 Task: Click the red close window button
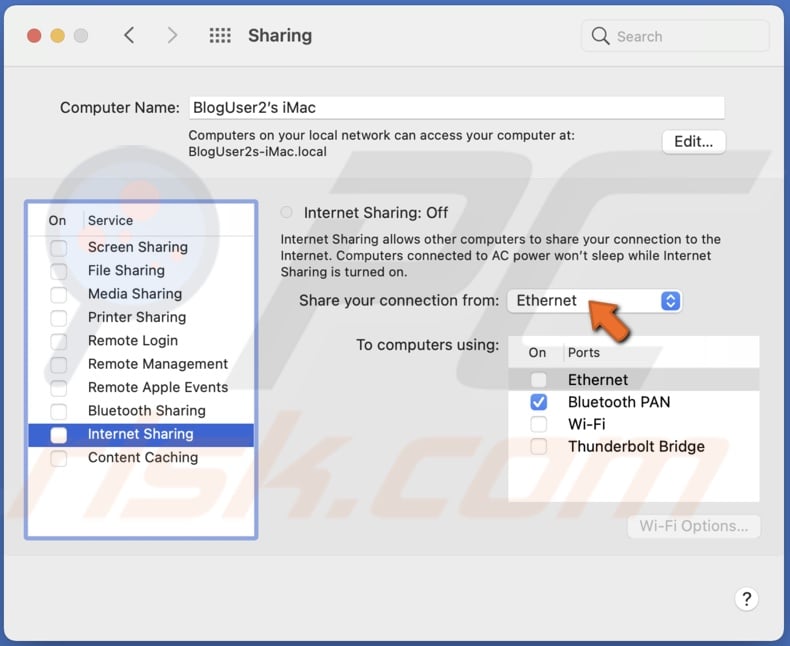click(34, 36)
